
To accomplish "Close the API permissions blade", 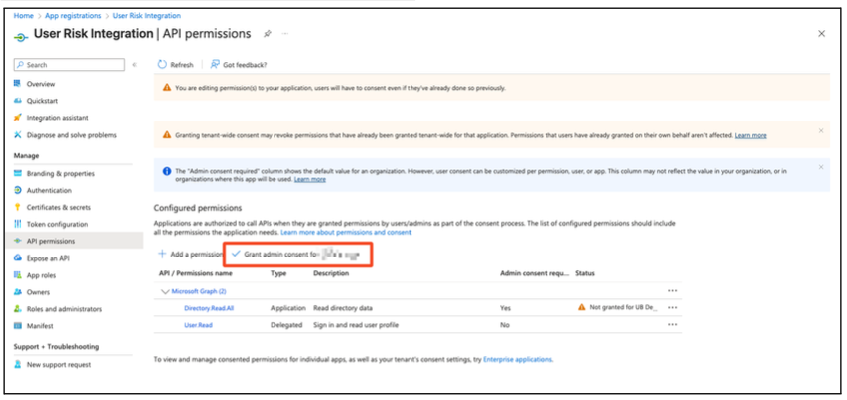I will pyautogui.click(x=821, y=34).
